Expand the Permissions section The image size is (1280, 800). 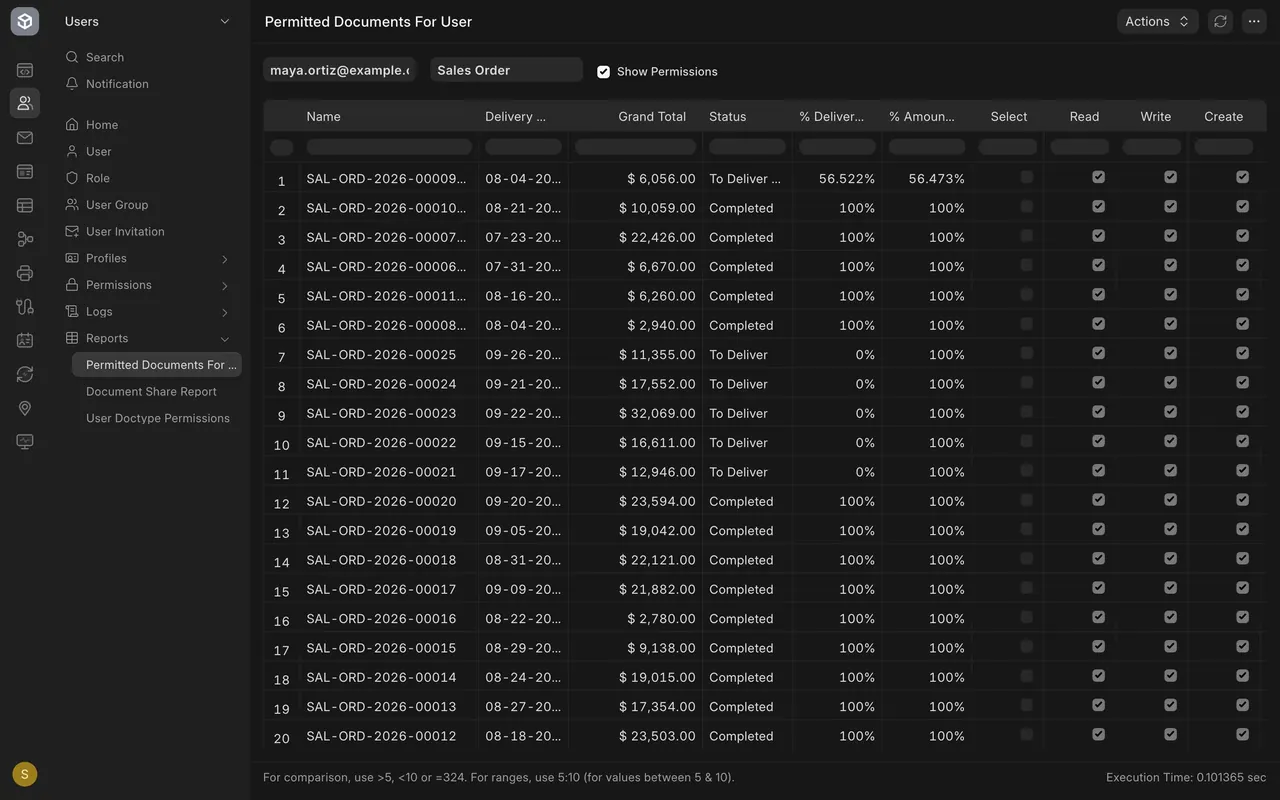(x=149, y=285)
